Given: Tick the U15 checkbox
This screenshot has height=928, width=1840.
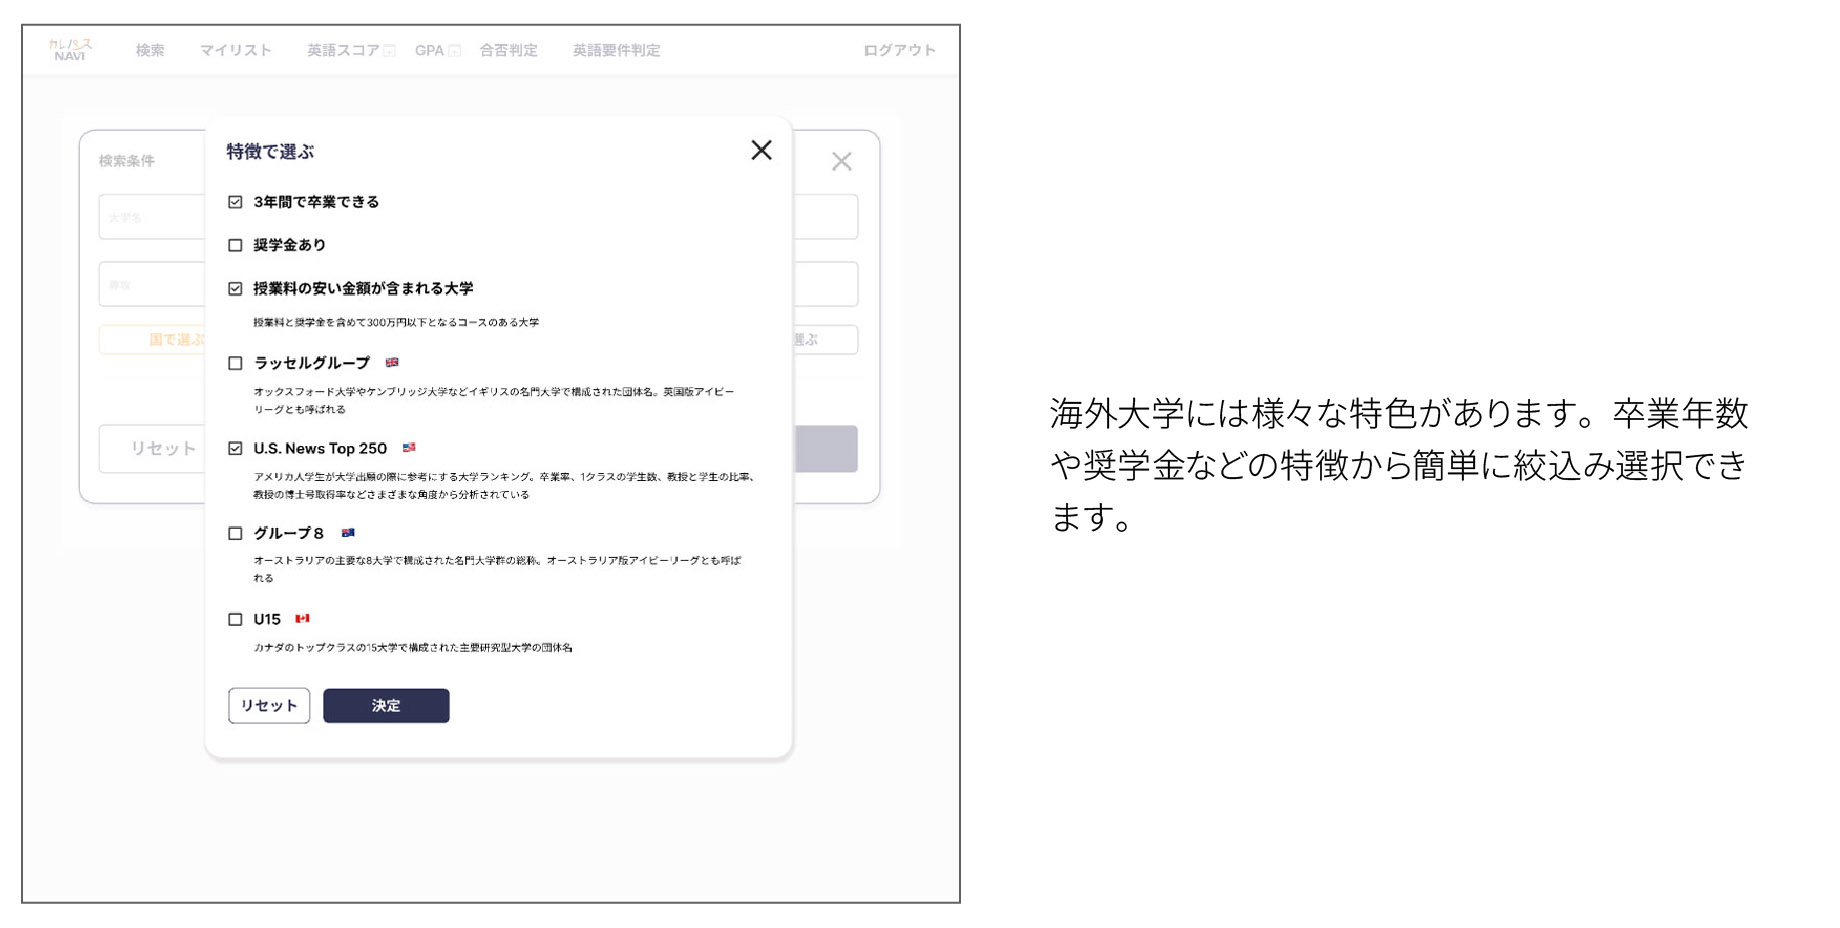Looking at the screenshot, I should pyautogui.click(x=235, y=619).
